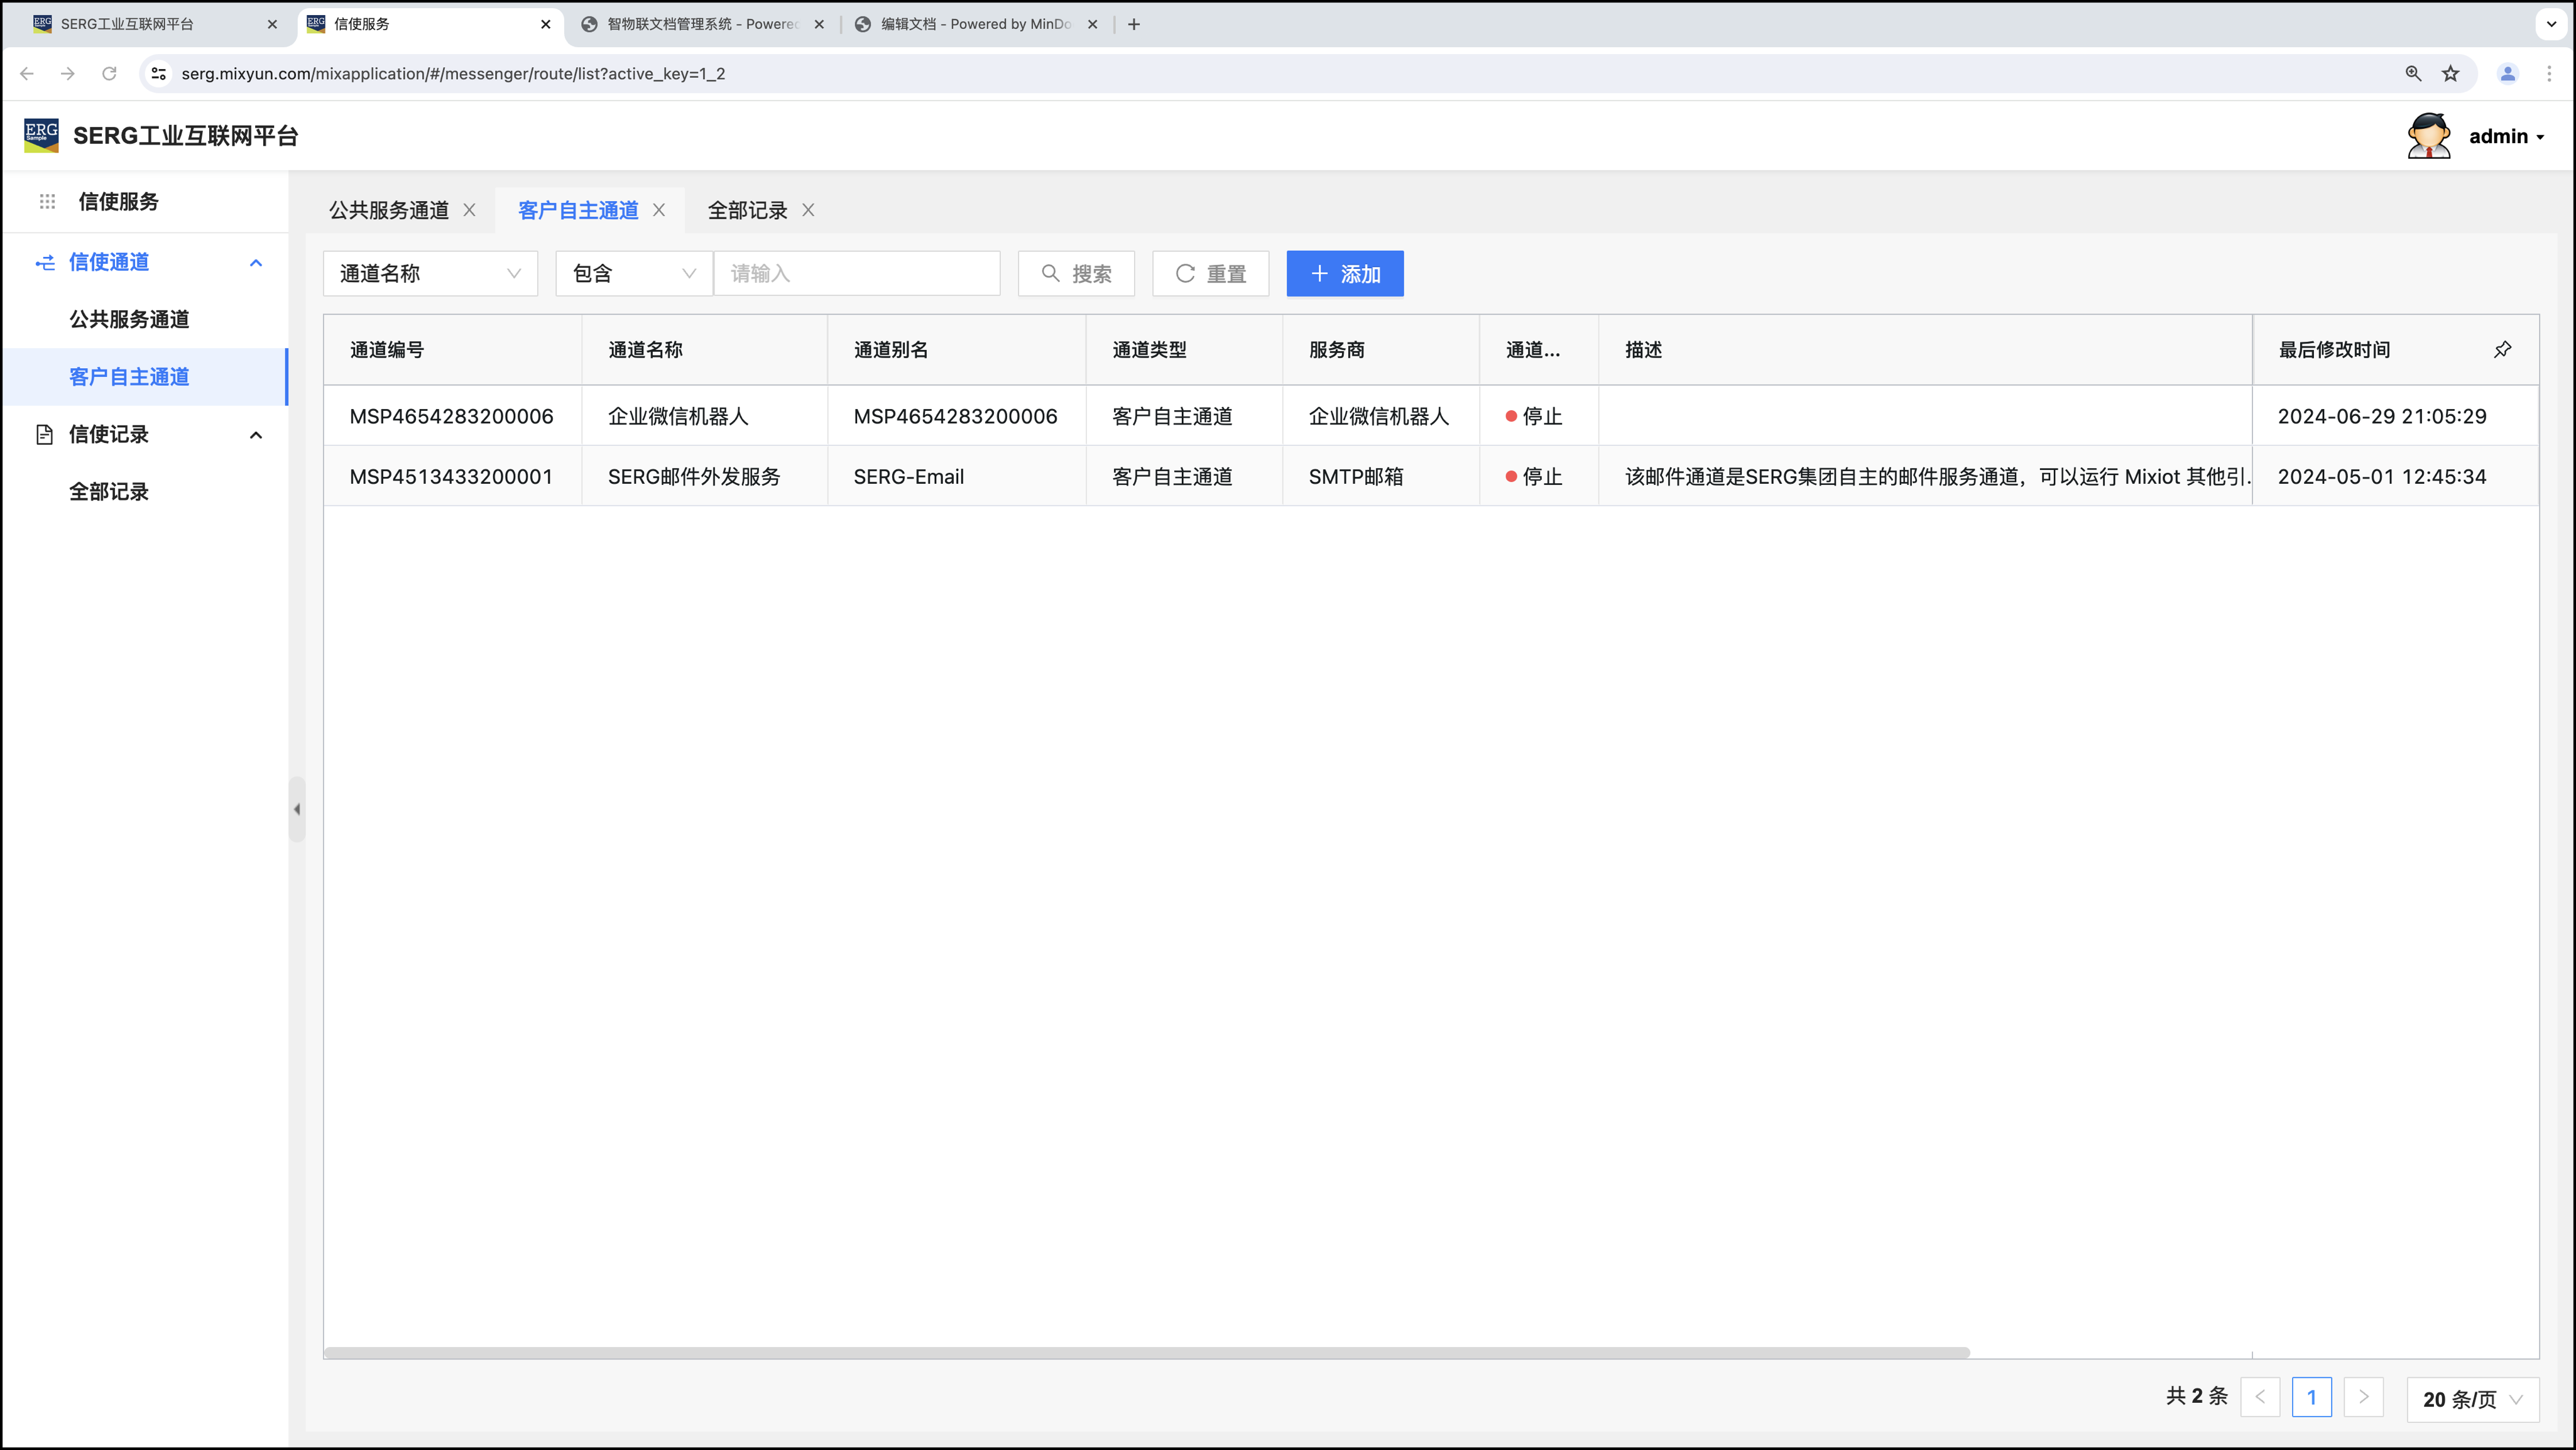Collapse the 信使通道 sidebar group

coord(256,263)
